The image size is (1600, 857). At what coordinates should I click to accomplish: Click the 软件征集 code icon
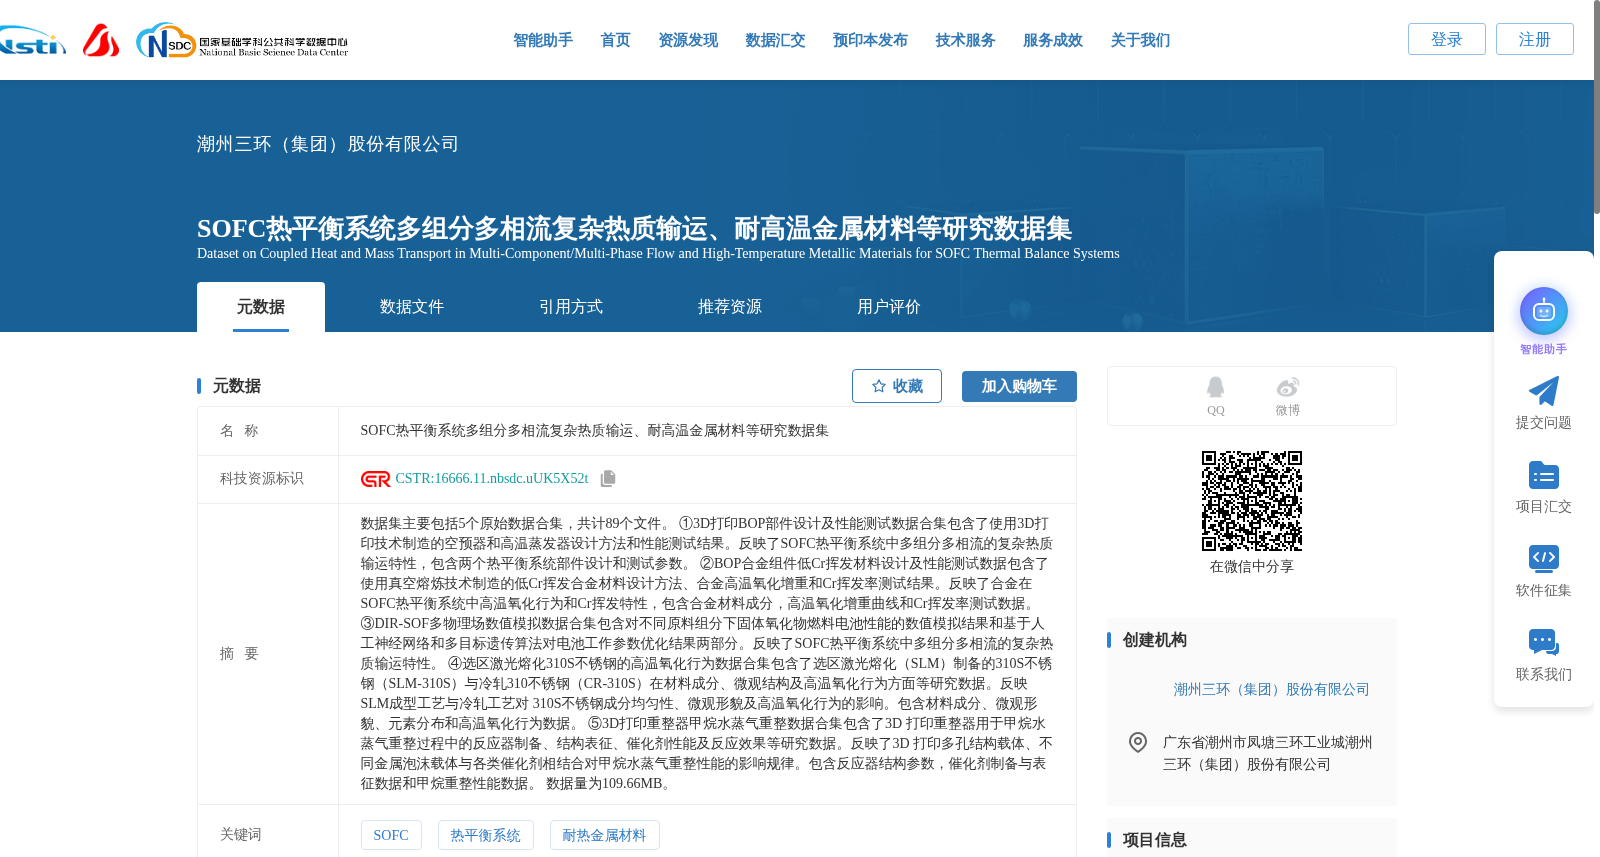pyautogui.click(x=1543, y=558)
